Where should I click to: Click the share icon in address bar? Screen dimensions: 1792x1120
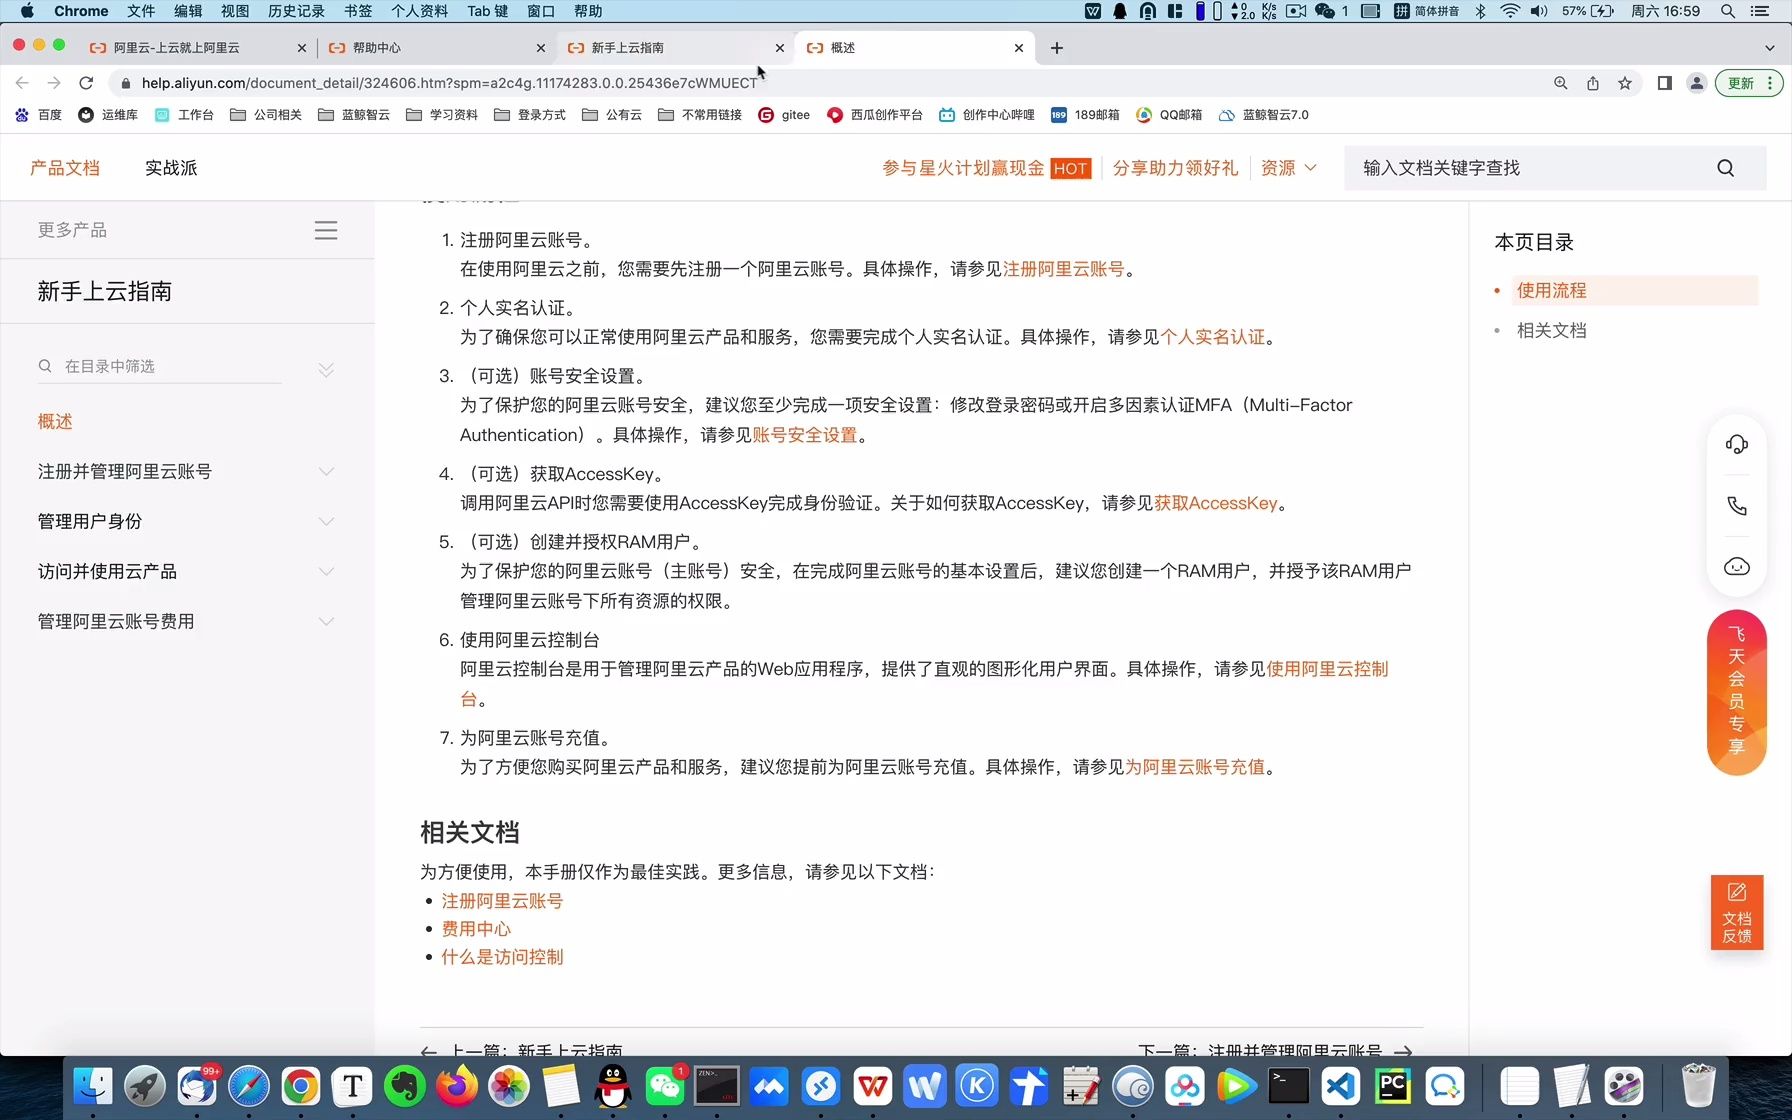click(x=1593, y=83)
